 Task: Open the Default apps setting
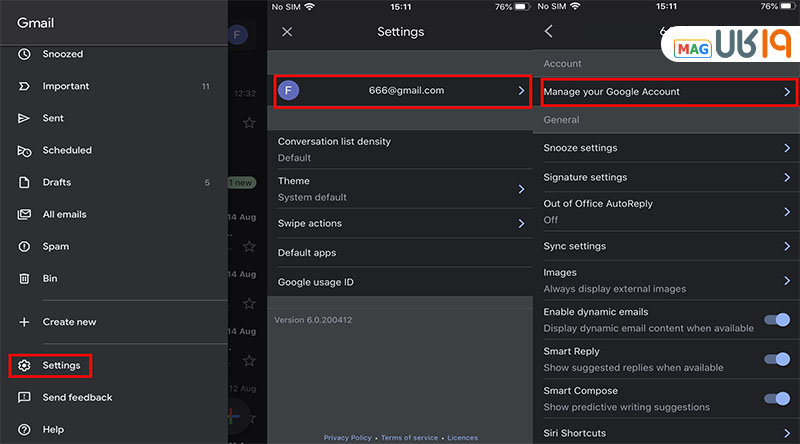[x=399, y=253]
